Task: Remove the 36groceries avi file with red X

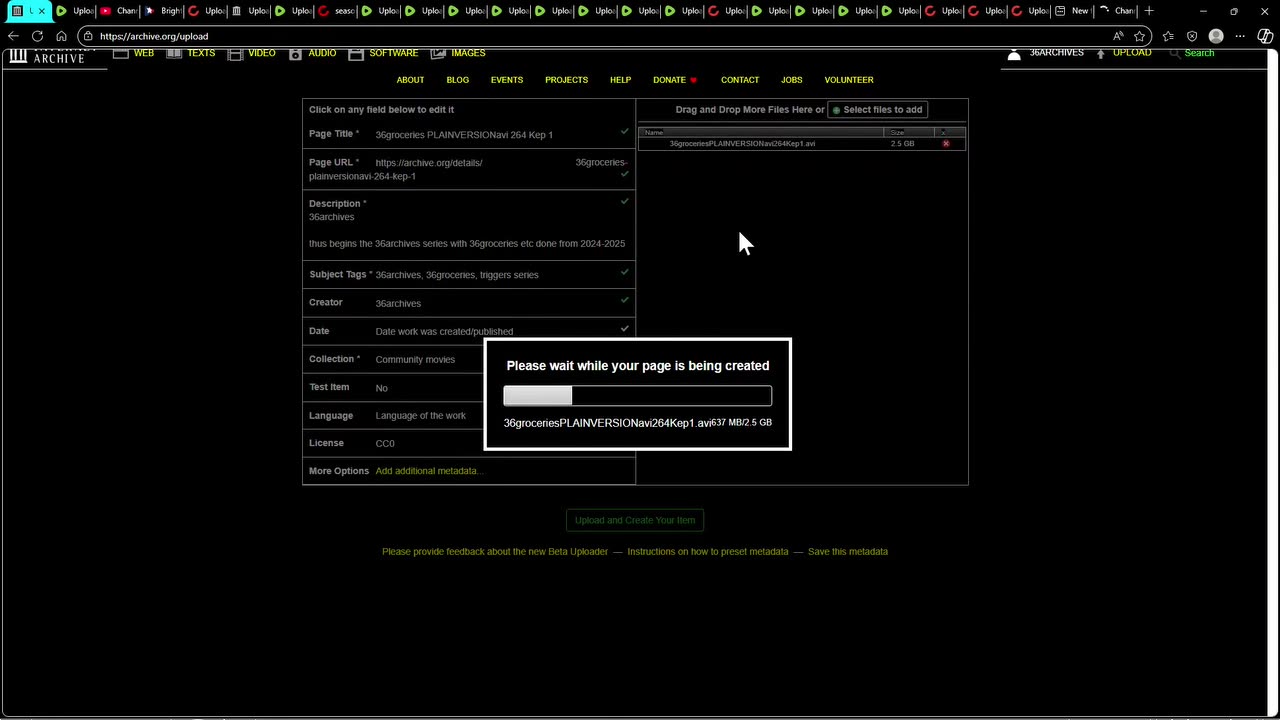Action: coord(946,144)
